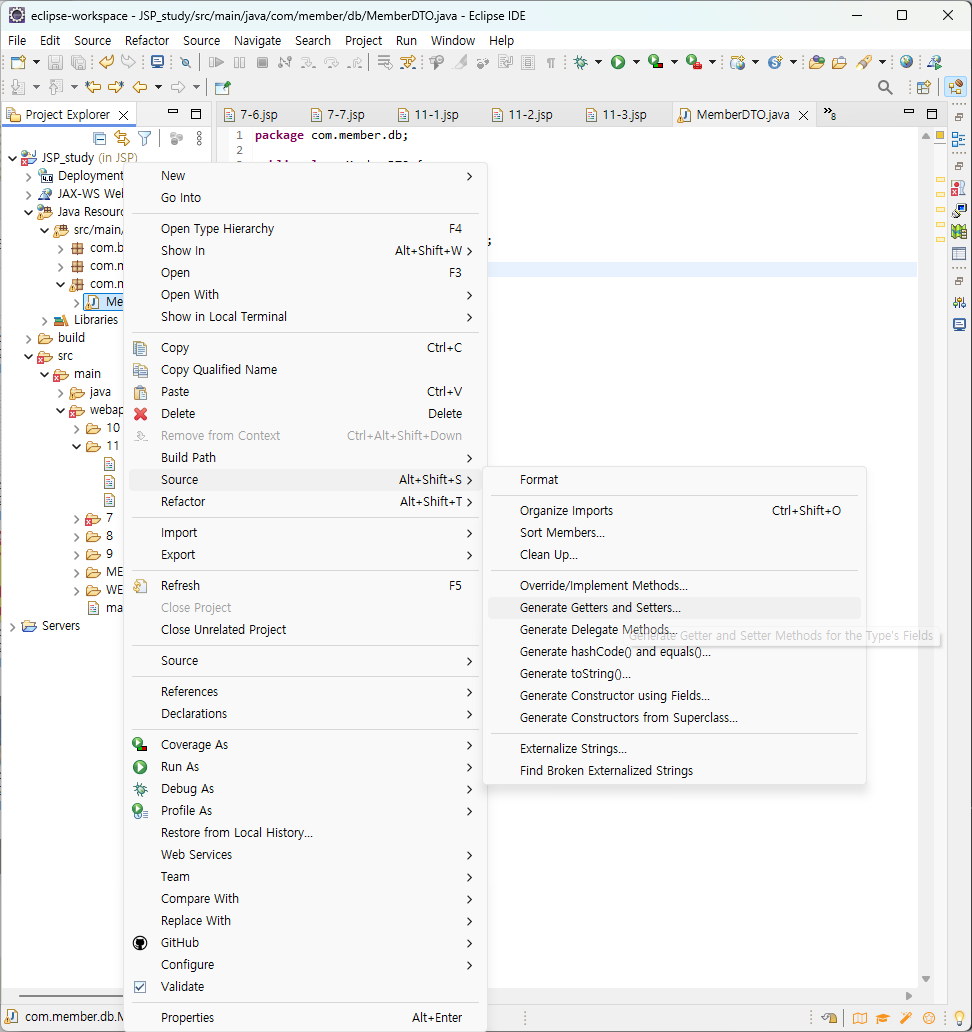This screenshot has width=972, height=1032.
Task: Click the editor vertical scrollbar down arrow
Action: [x=926, y=979]
